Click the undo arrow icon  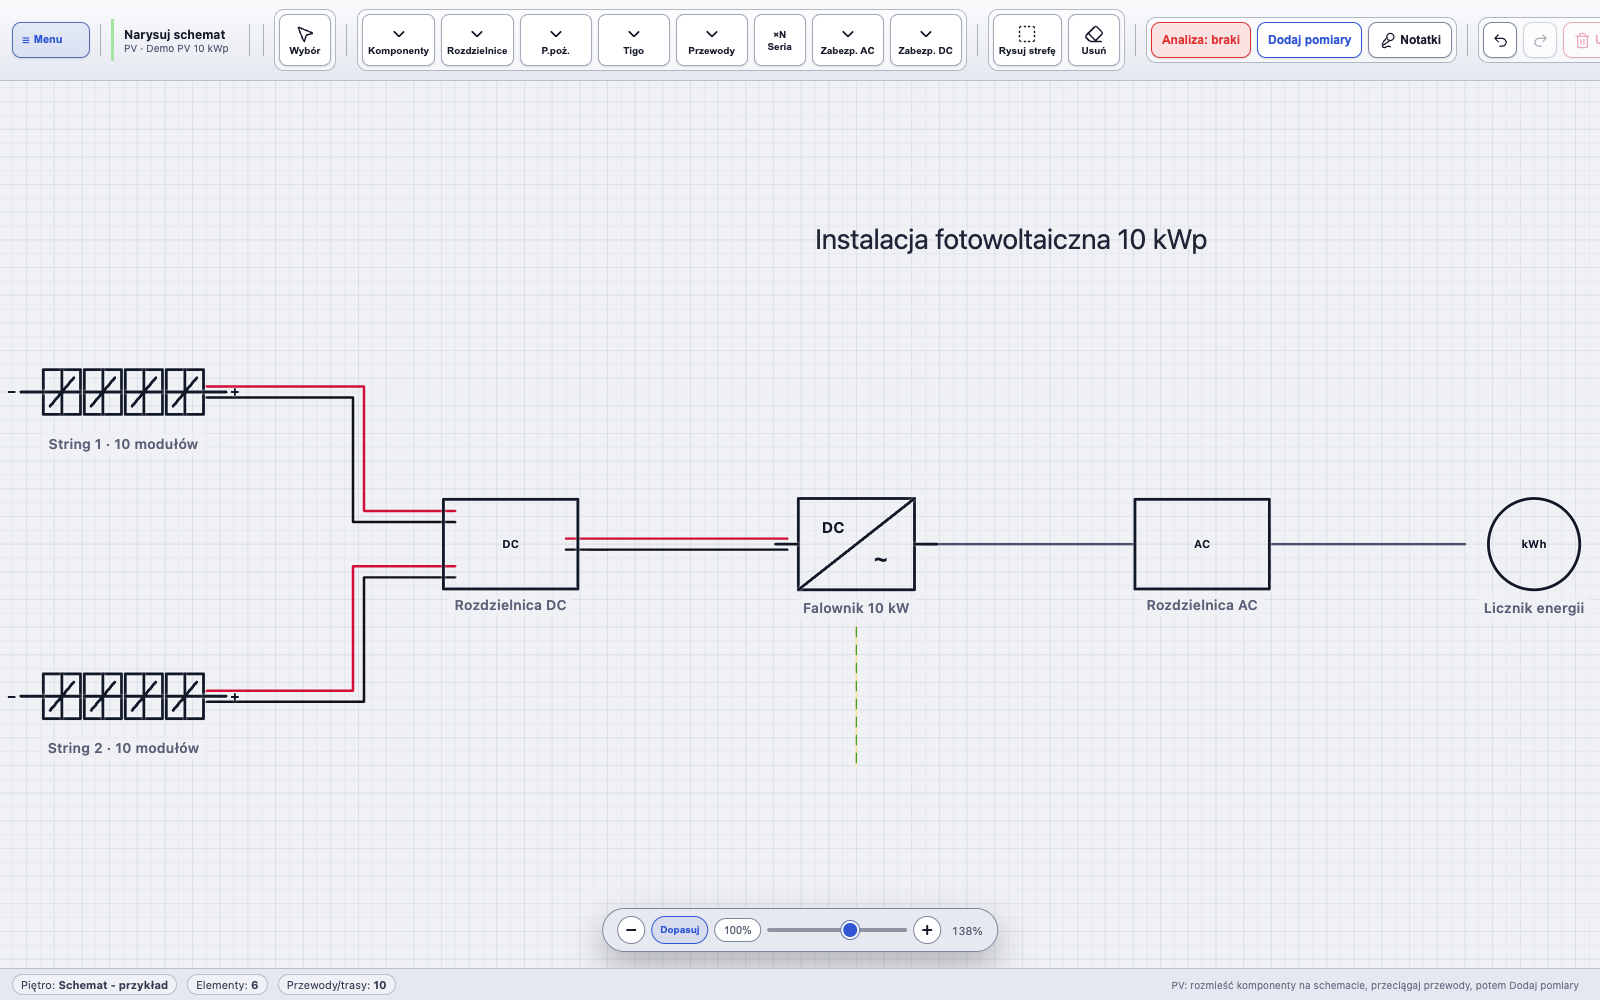coord(1500,40)
